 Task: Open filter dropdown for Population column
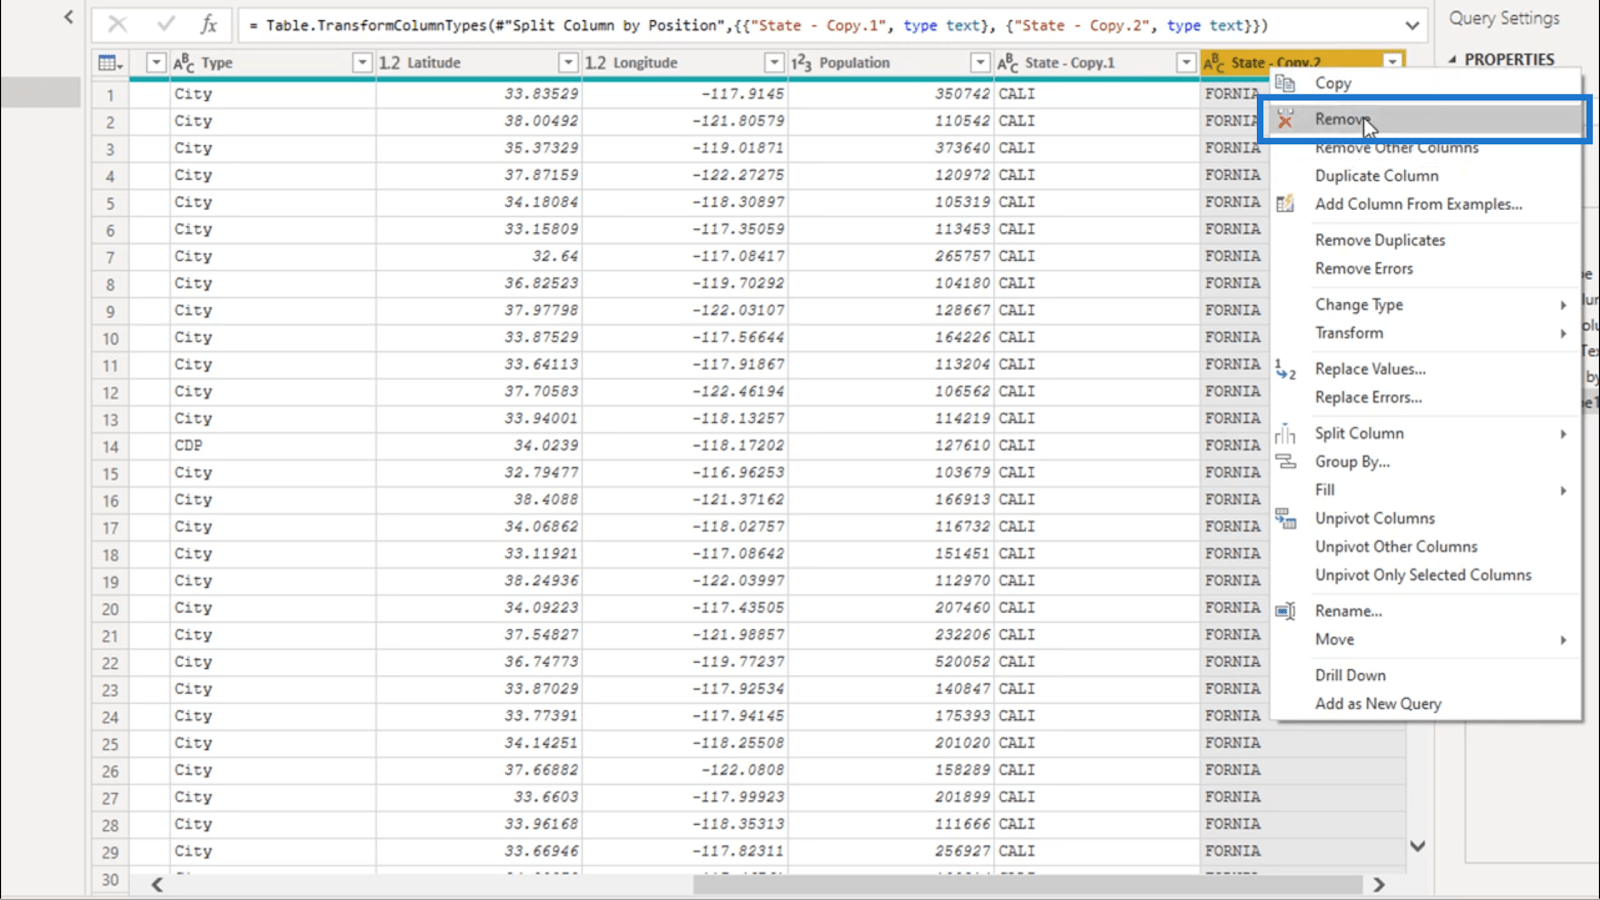click(980, 63)
